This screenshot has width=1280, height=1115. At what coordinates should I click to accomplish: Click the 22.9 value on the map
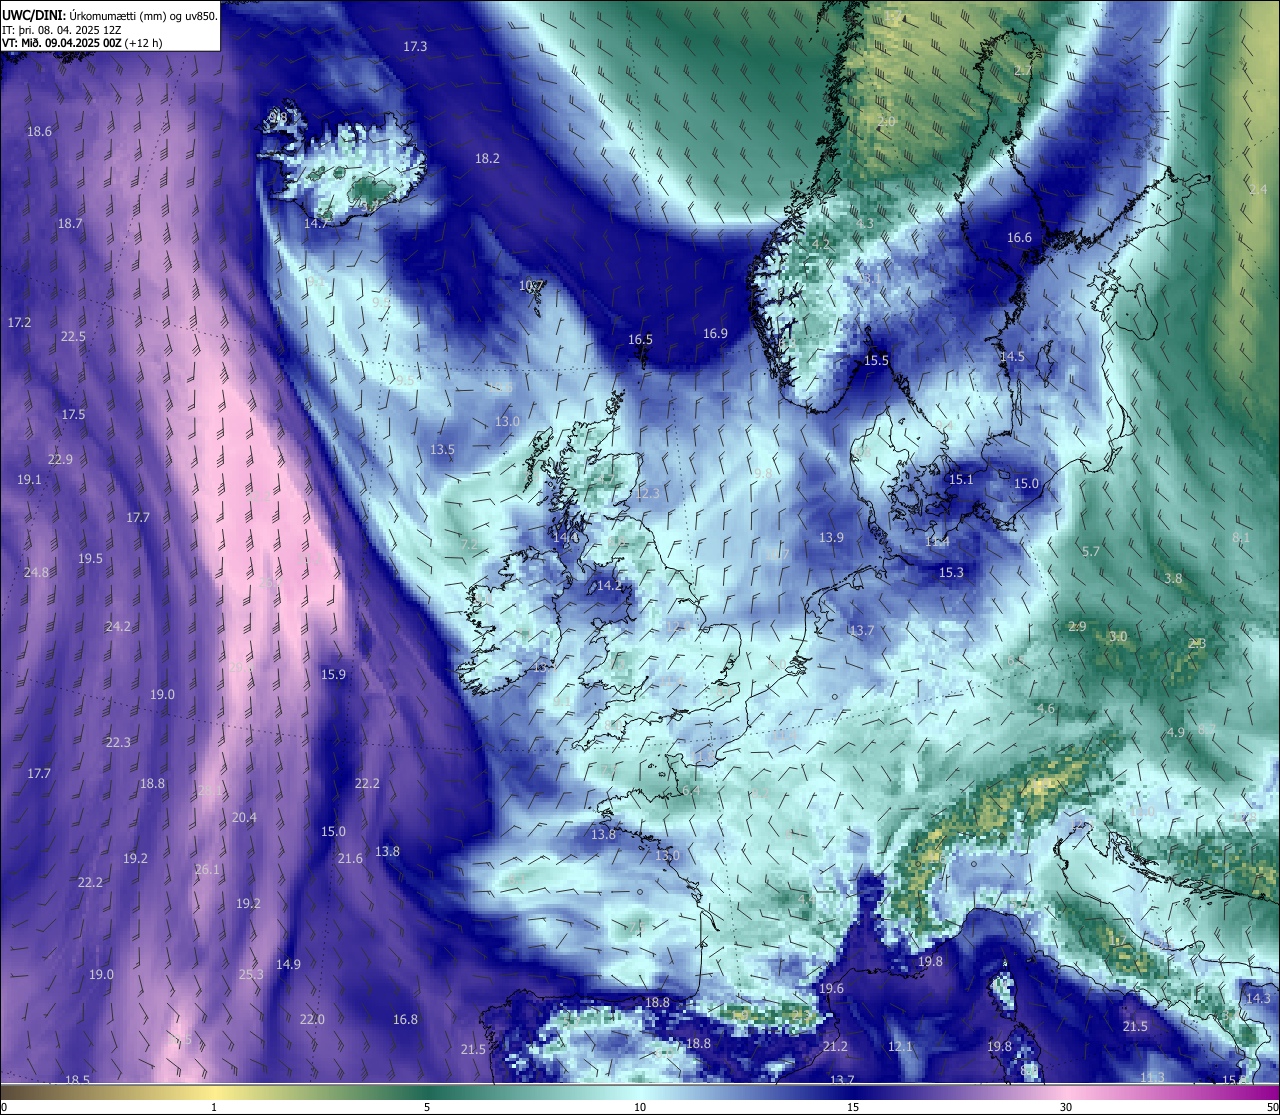click(60, 459)
